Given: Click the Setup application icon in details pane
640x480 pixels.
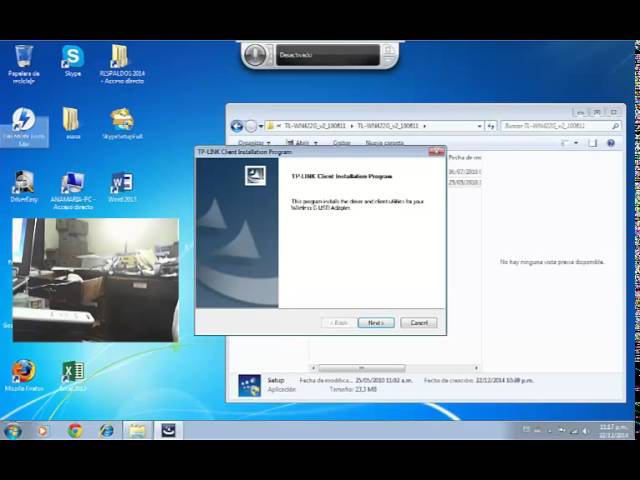Looking at the screenshot, I should click(x=249, y=385).
